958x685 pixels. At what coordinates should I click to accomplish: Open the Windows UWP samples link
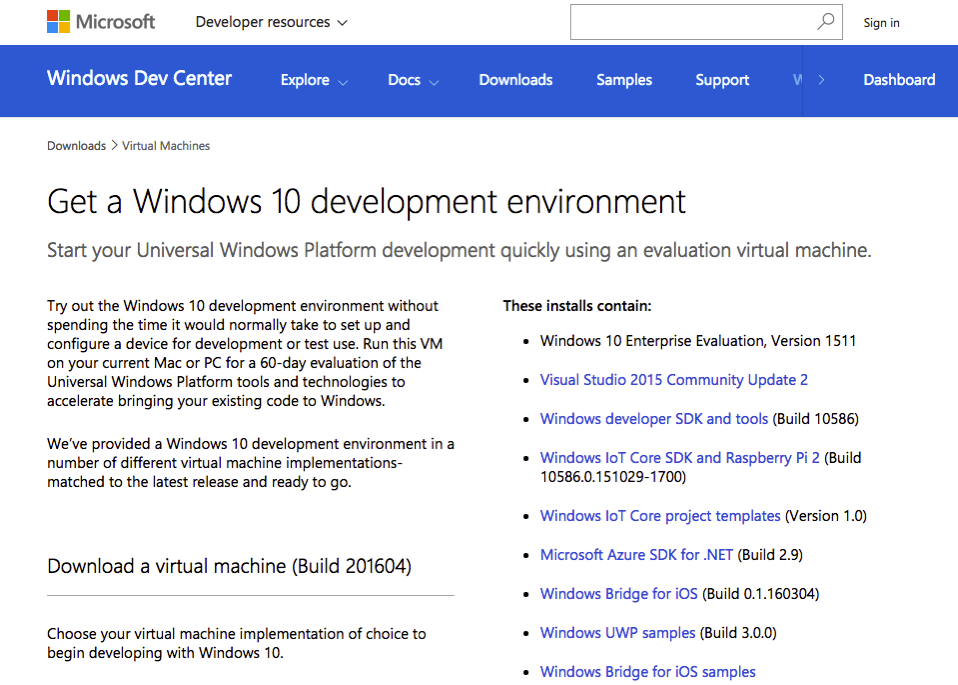(617, 633)
